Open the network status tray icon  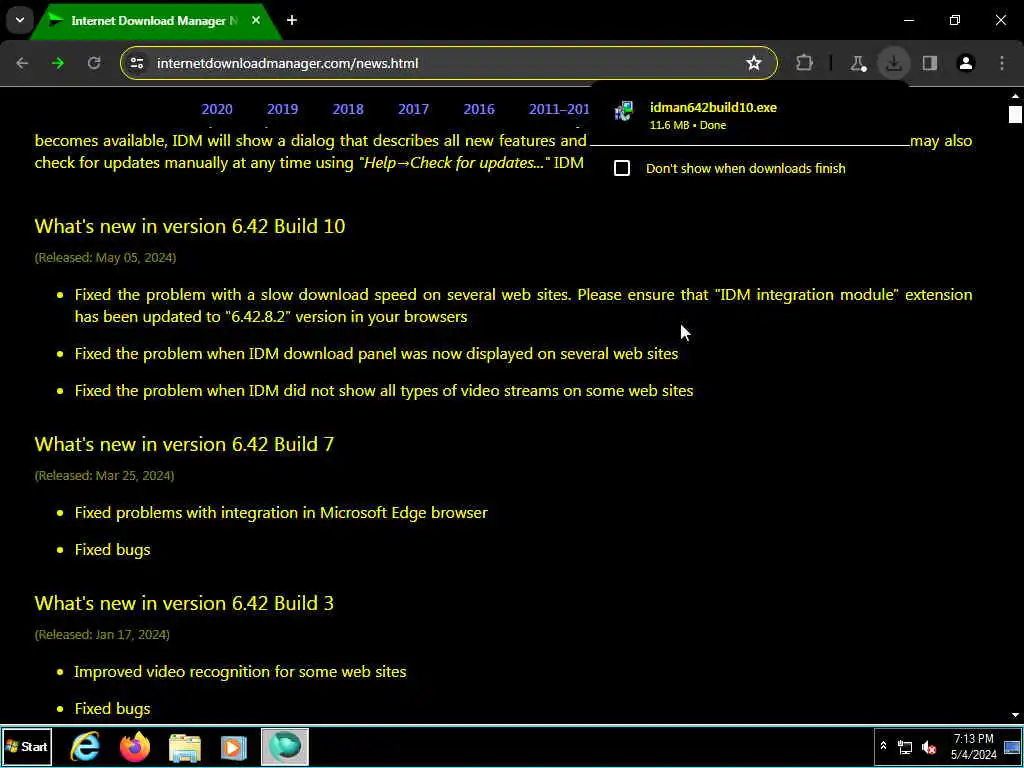[x=905, y=746]
